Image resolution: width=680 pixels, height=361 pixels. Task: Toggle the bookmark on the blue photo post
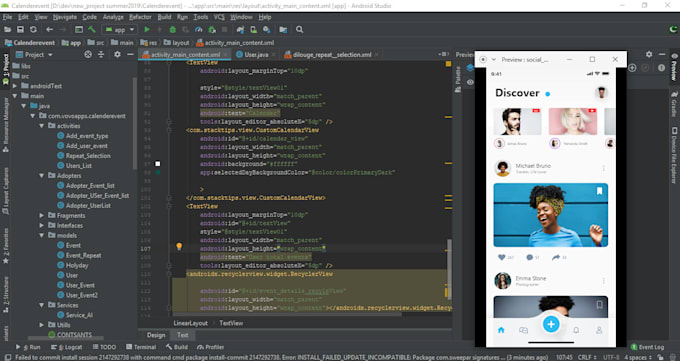[x=599, y=191]
